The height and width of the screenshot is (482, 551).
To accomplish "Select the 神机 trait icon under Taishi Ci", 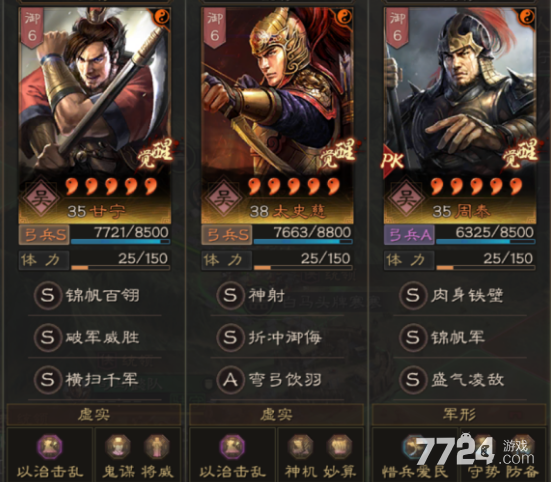I will click(301, 447).
